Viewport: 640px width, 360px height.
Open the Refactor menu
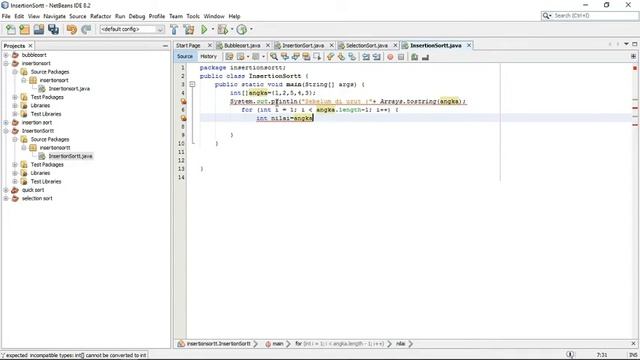[x=100, y=16]
